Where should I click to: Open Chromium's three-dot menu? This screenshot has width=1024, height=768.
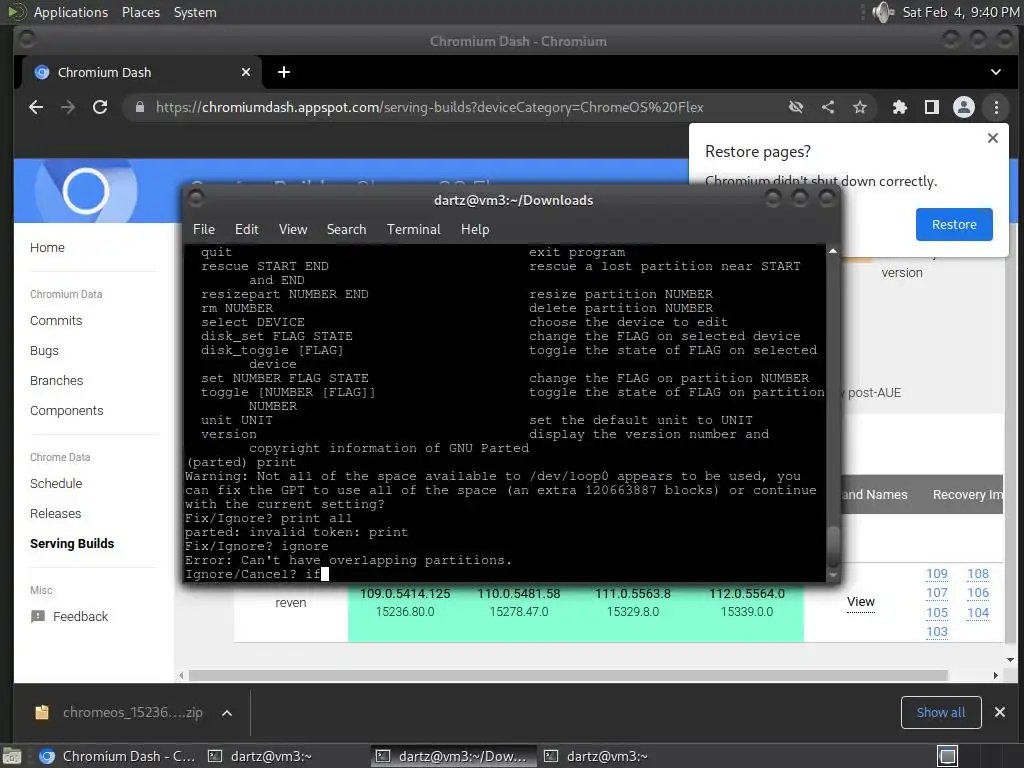(996, 107)
